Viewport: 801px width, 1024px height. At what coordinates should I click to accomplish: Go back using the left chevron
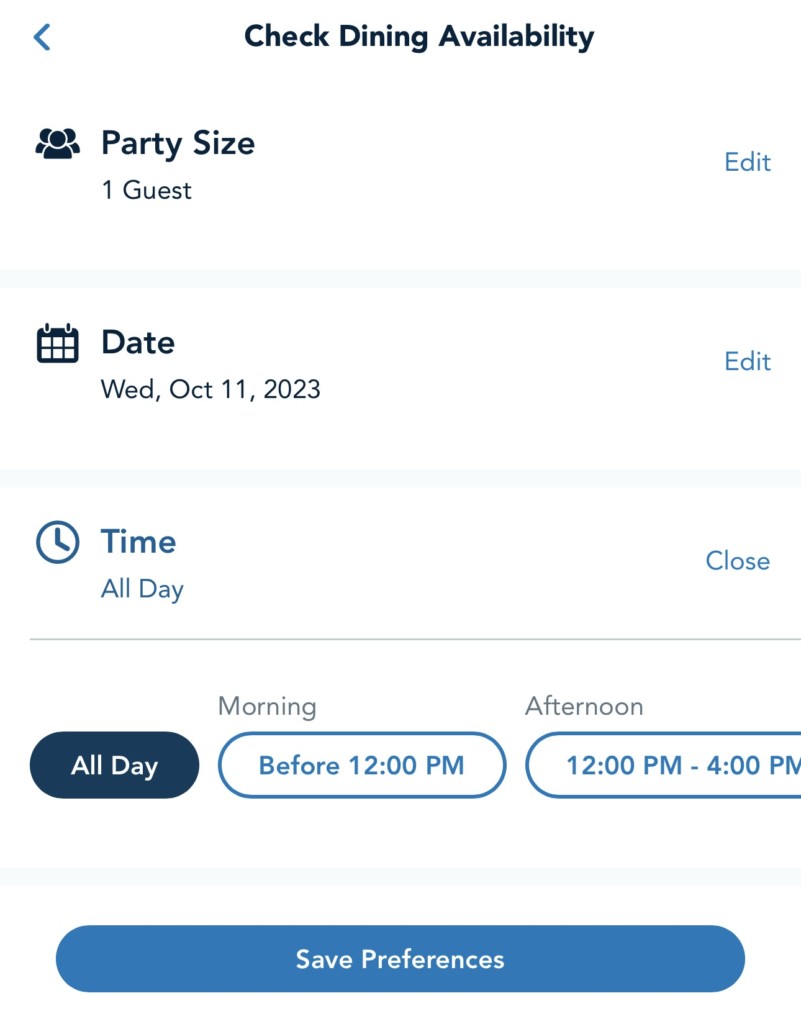pyautogui.click(x=41, y=37)
